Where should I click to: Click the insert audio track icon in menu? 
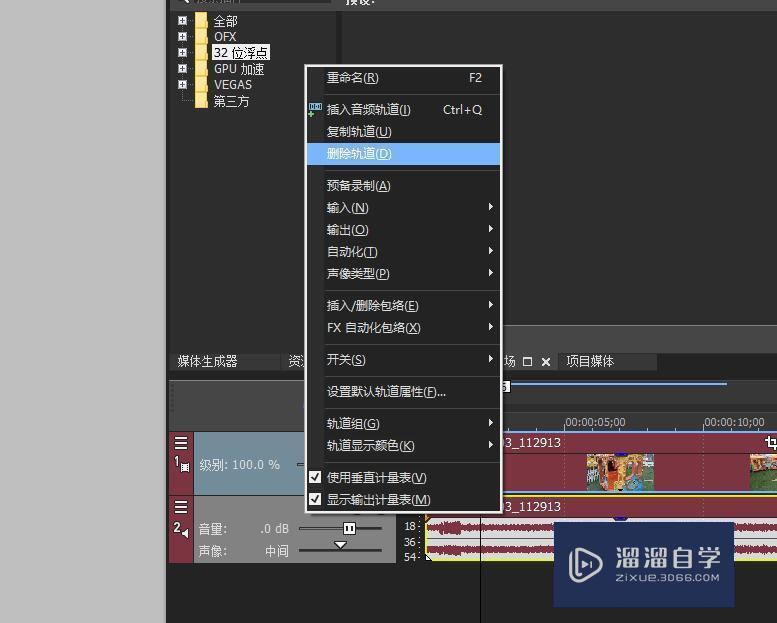tap(315, 110)
